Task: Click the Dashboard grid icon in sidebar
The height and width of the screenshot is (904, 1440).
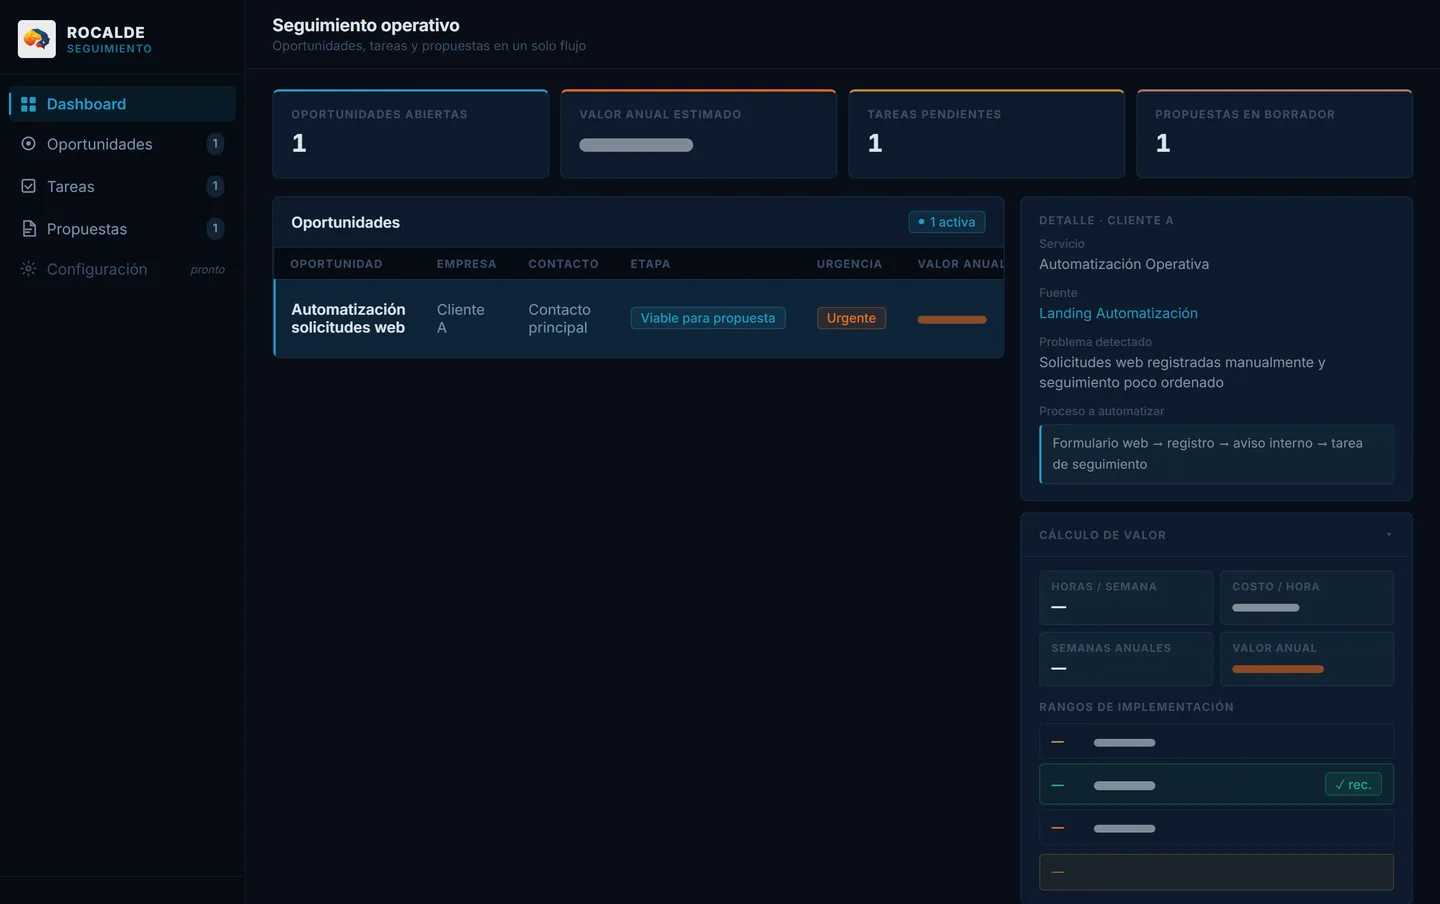Action: click(x=28, y=104)
